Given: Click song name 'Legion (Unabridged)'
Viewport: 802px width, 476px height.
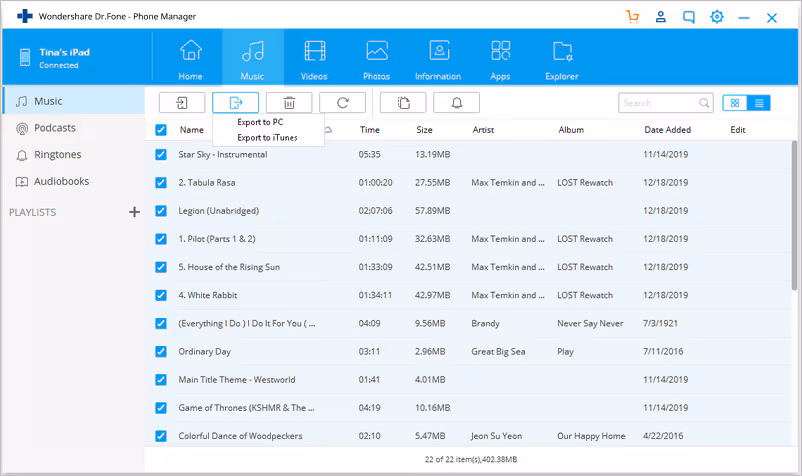Looking at the screenshot, I should 218,211.
